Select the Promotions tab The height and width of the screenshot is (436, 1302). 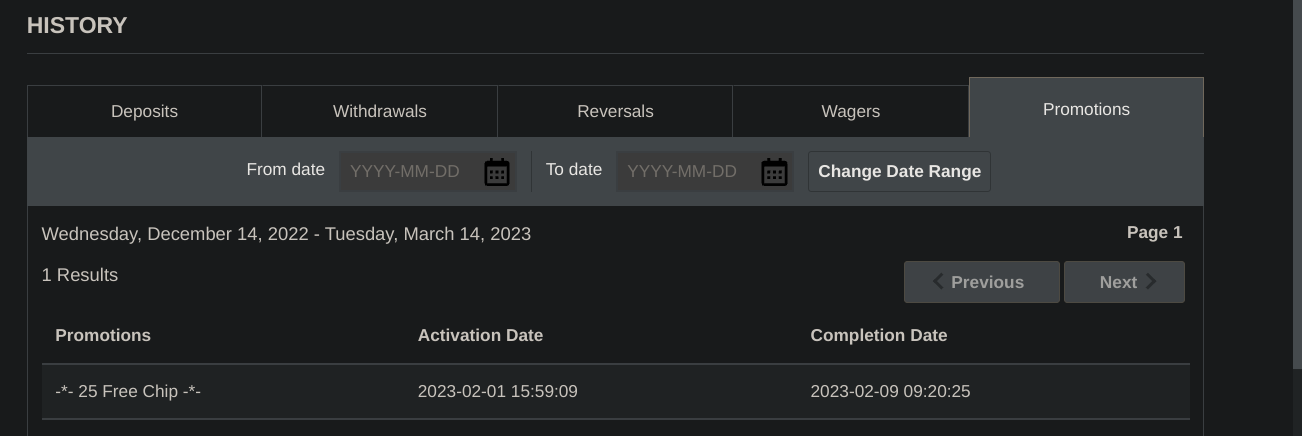coord(1086,109)
